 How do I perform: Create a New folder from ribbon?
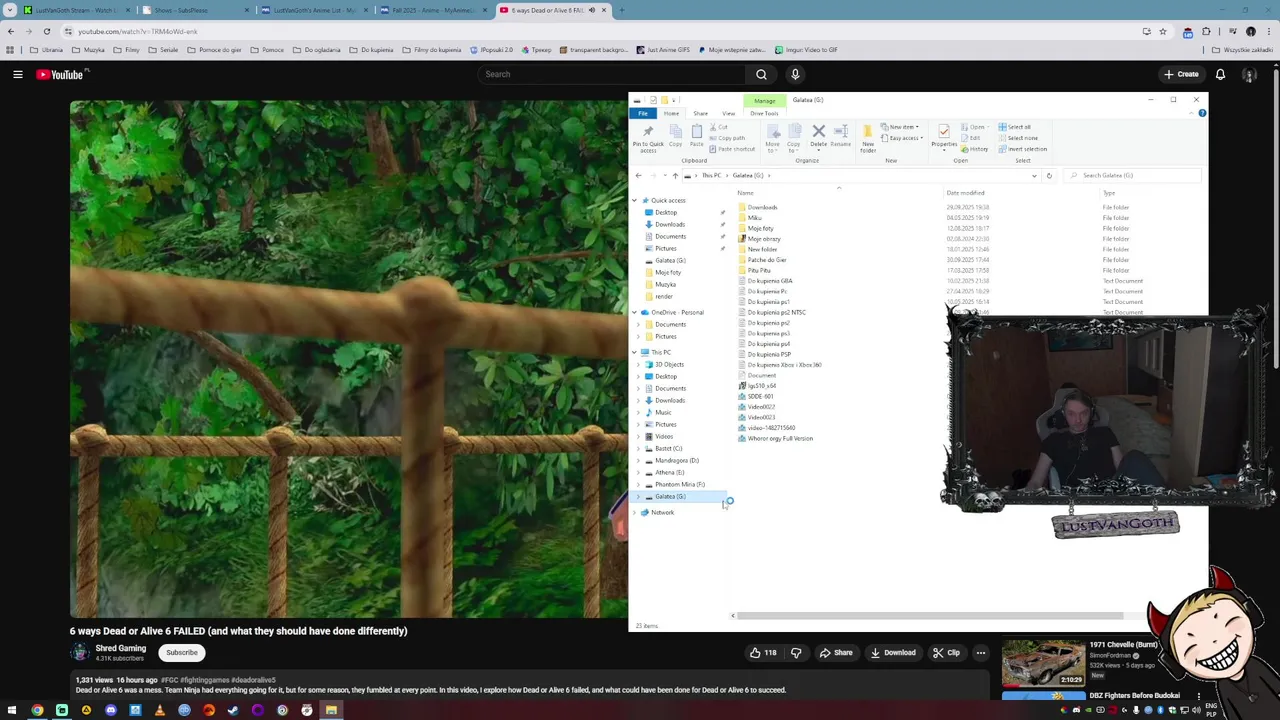[x=868, y=138]
